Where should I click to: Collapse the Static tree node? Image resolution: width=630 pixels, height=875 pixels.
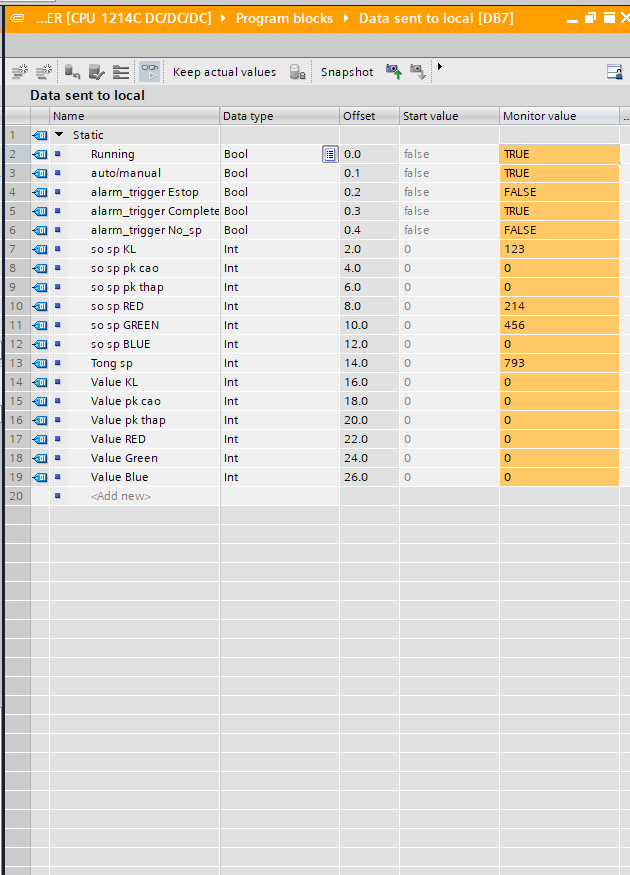59,134
